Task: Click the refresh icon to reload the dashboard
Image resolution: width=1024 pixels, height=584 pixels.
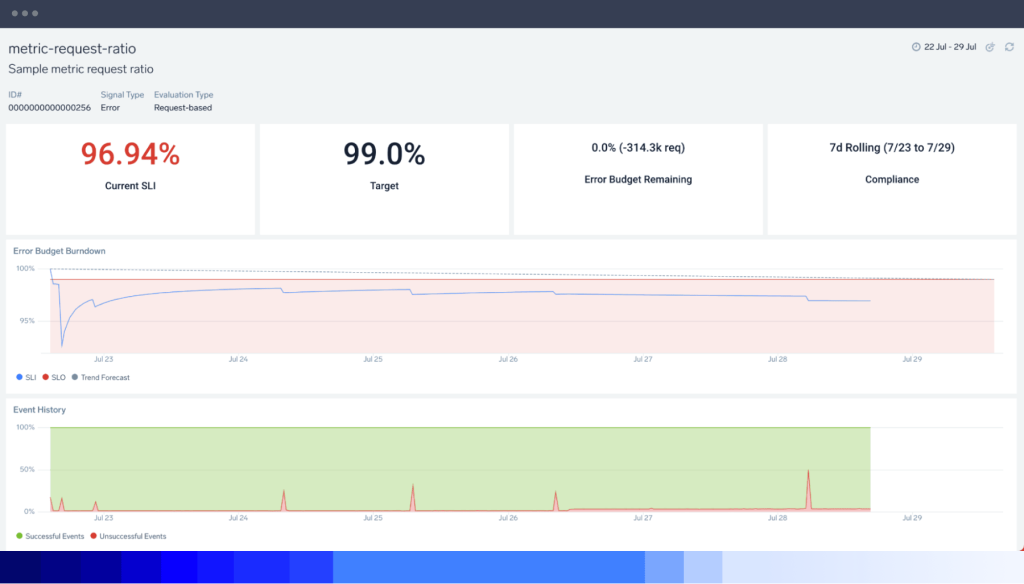Action: [1011, 47]
